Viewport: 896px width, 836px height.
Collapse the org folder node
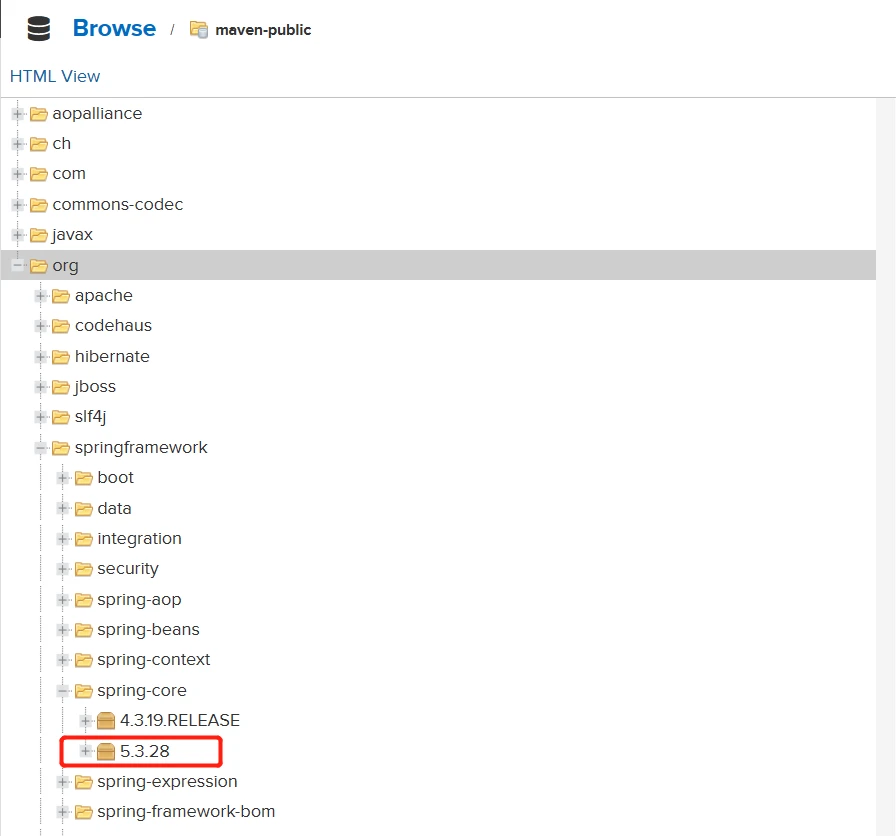pos(18,265)
